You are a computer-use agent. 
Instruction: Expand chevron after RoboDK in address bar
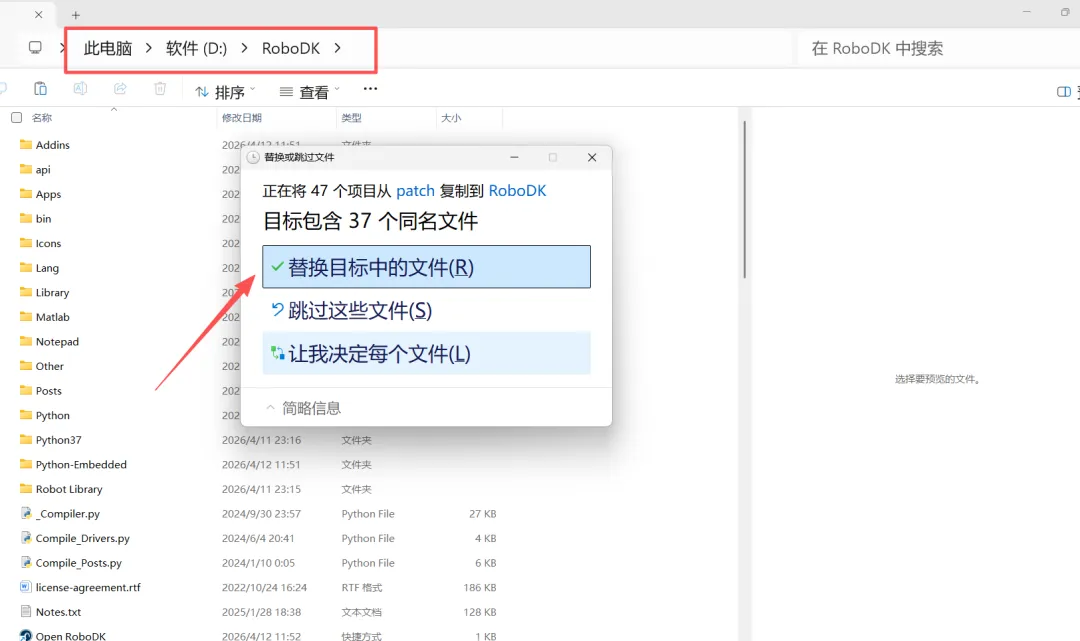337,48
